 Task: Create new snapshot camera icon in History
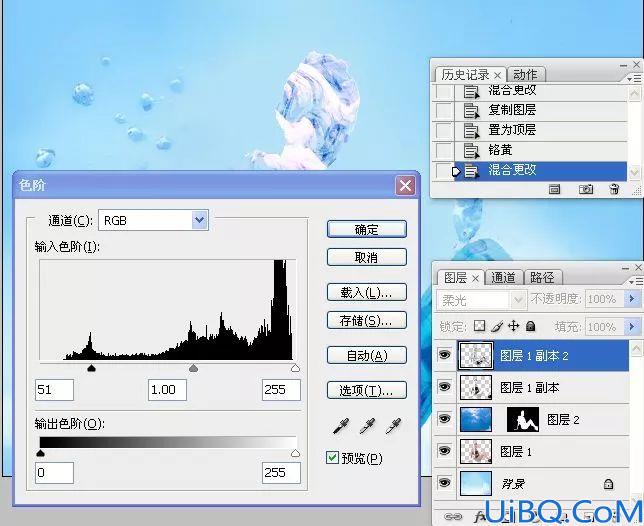point(586,189)
